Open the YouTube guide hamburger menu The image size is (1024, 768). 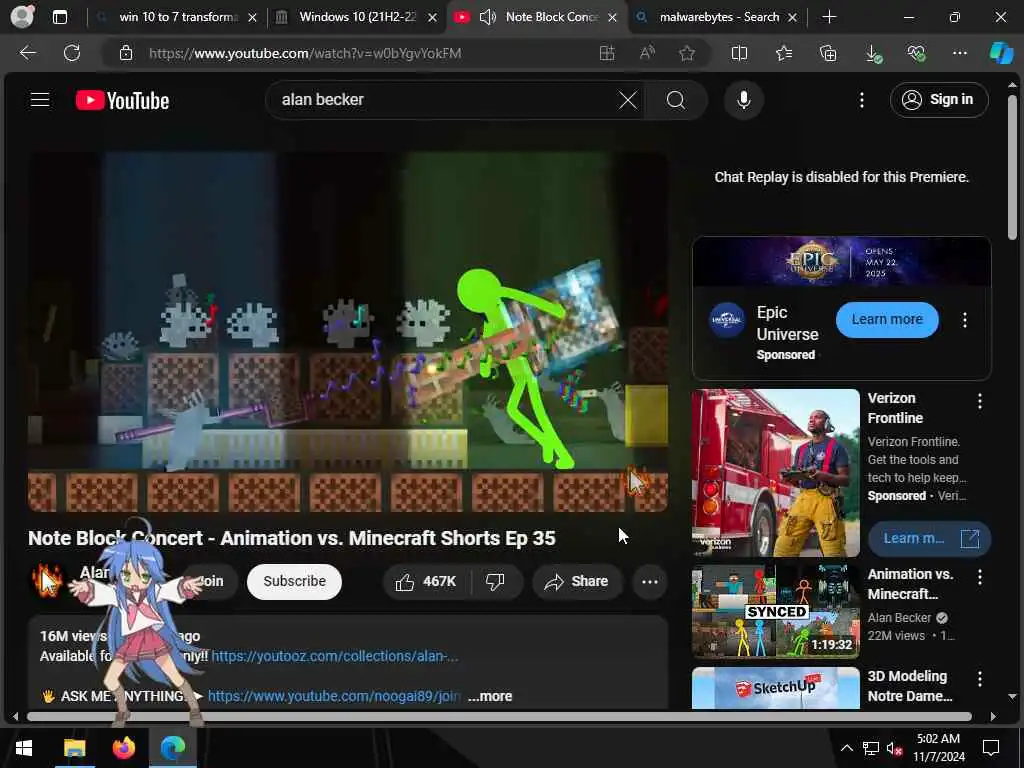[x=40, y=100]
